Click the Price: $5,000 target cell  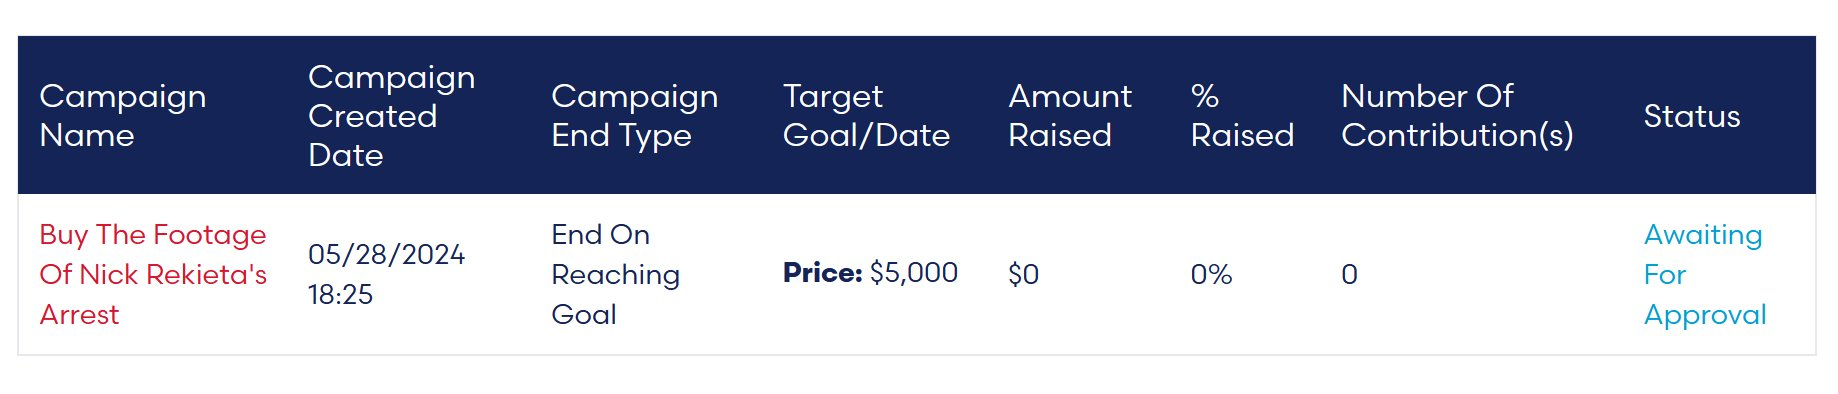point(870,273)
